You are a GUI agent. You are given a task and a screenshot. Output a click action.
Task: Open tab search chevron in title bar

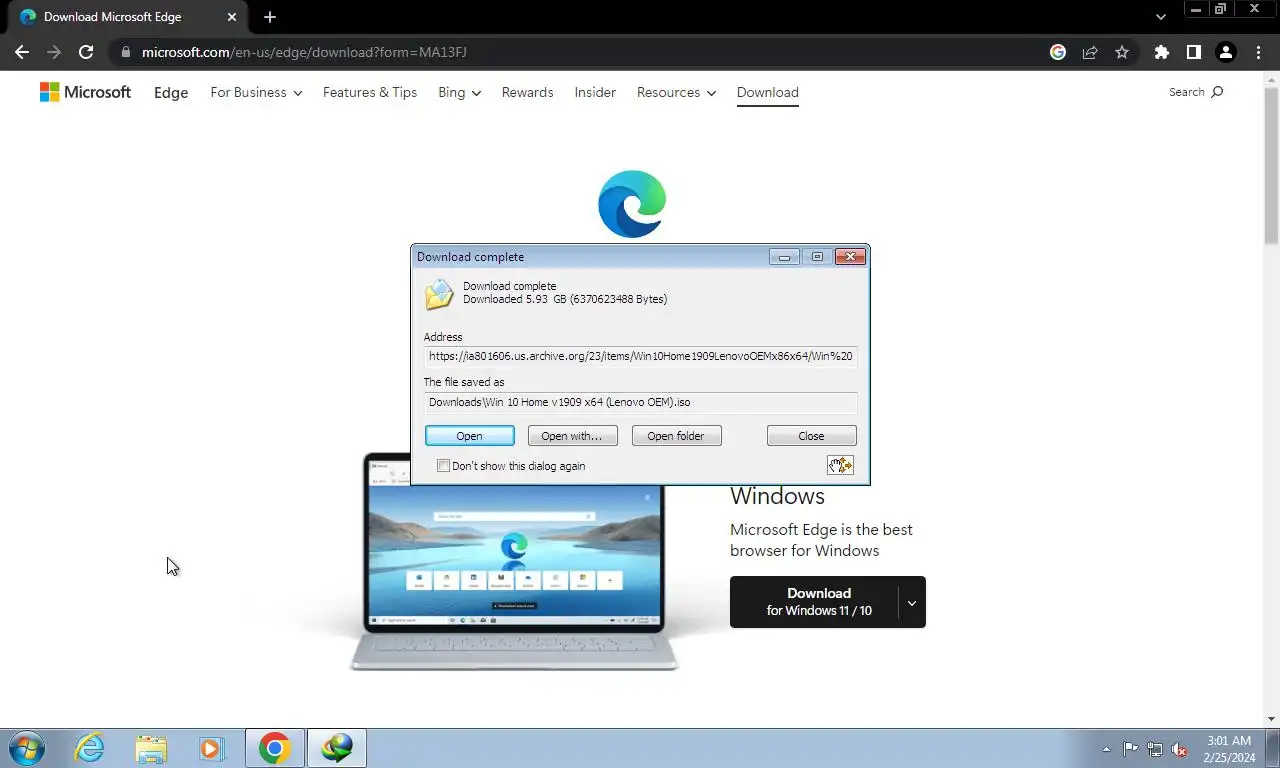(x=1161, y=17)
